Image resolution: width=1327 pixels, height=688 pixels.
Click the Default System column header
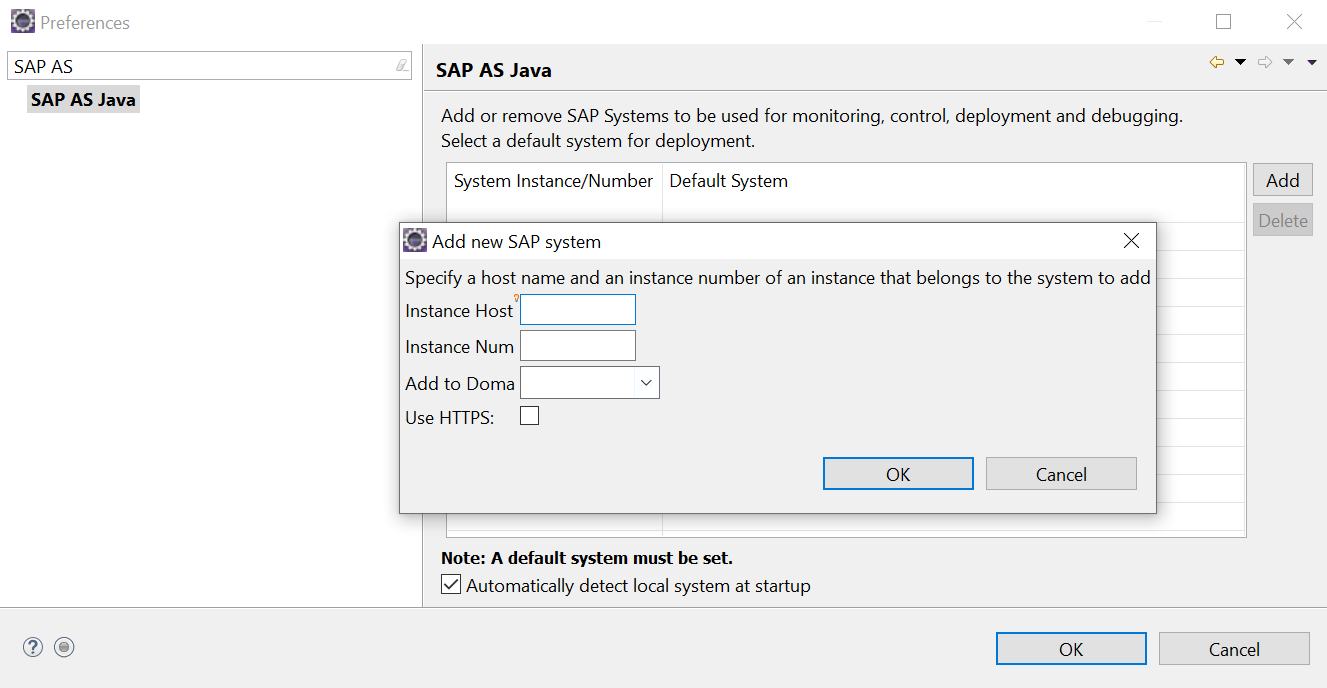(729, 181)
